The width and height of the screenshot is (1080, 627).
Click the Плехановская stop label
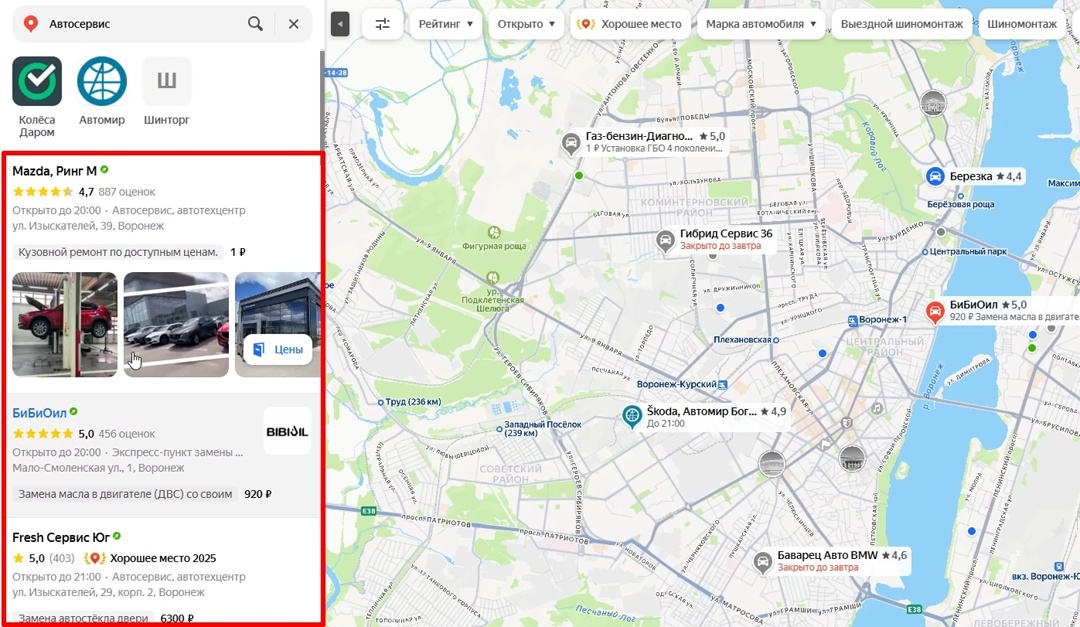742,340
